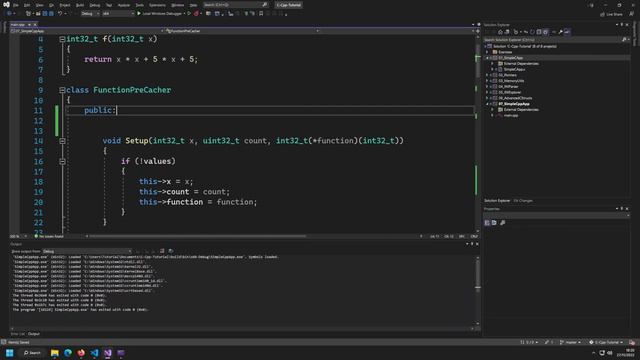The width and height of the screenshot is (640, 360).
Task: Select main.cpp in Solution Explorer
Action: pos(511,116)
